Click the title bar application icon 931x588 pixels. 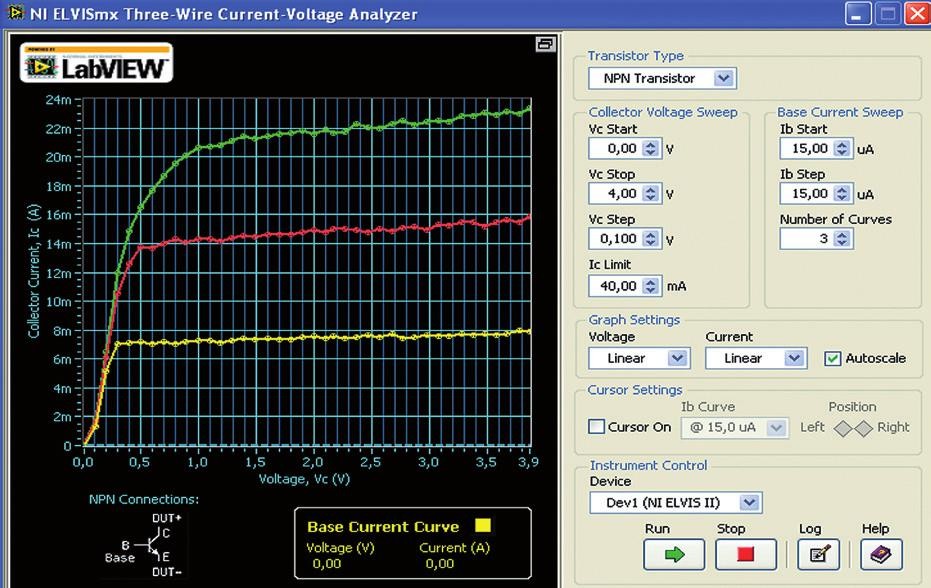pyautogui.click(x=14, y=12)
